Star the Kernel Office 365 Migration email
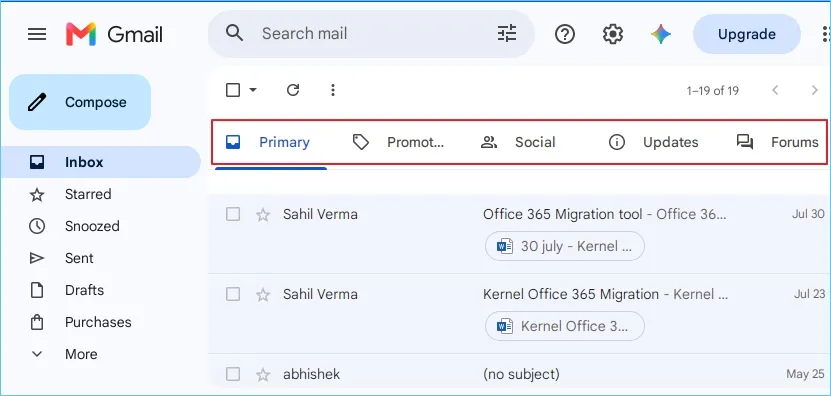The width and height of the screenshot is (831, 396). pos(263,295)
